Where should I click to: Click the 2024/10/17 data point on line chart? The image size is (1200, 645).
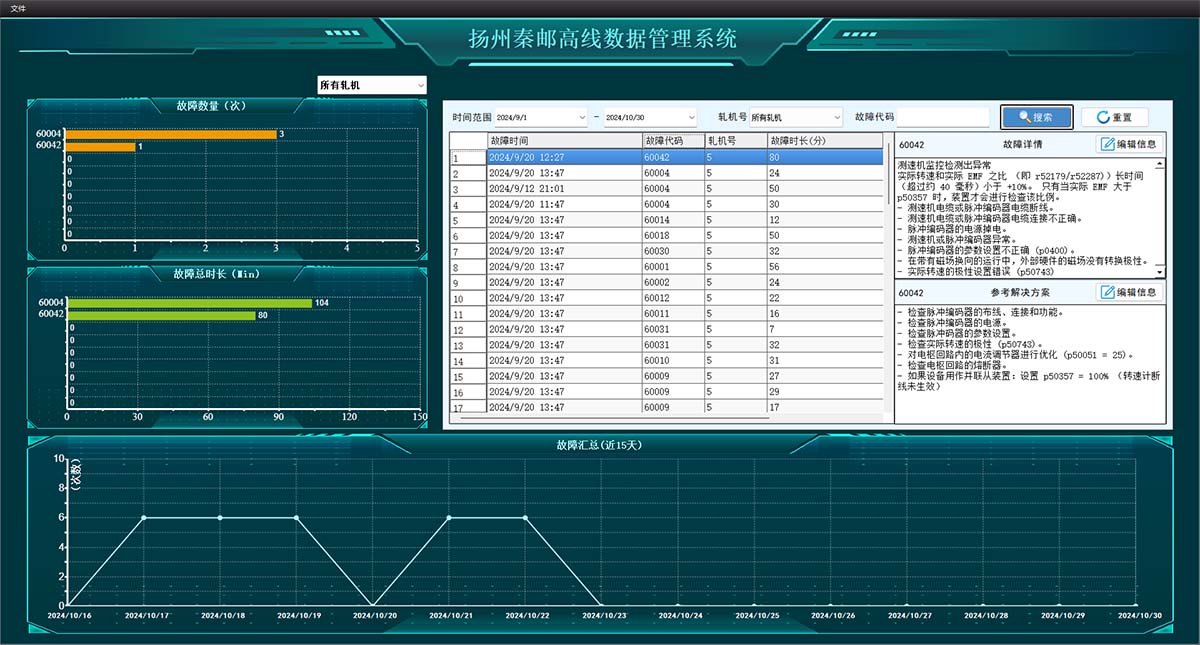pos(144,517)
